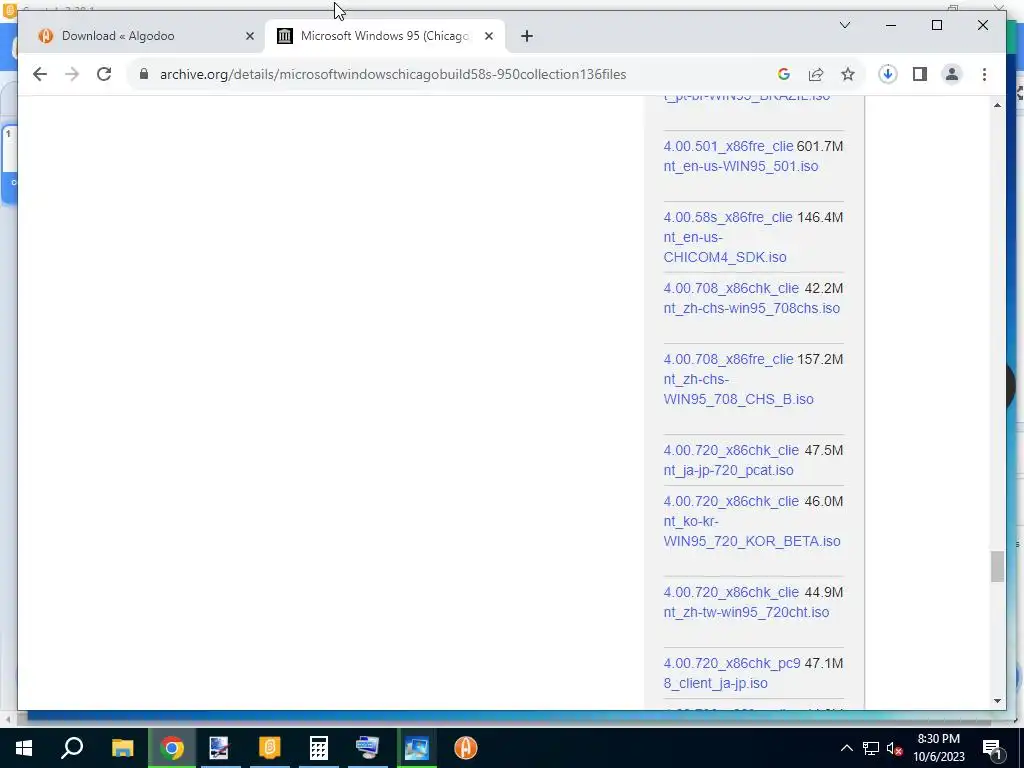Close the Microsoft Windows 95 tab
This screenshot has width=1024, height=768.
coord(488,36)
